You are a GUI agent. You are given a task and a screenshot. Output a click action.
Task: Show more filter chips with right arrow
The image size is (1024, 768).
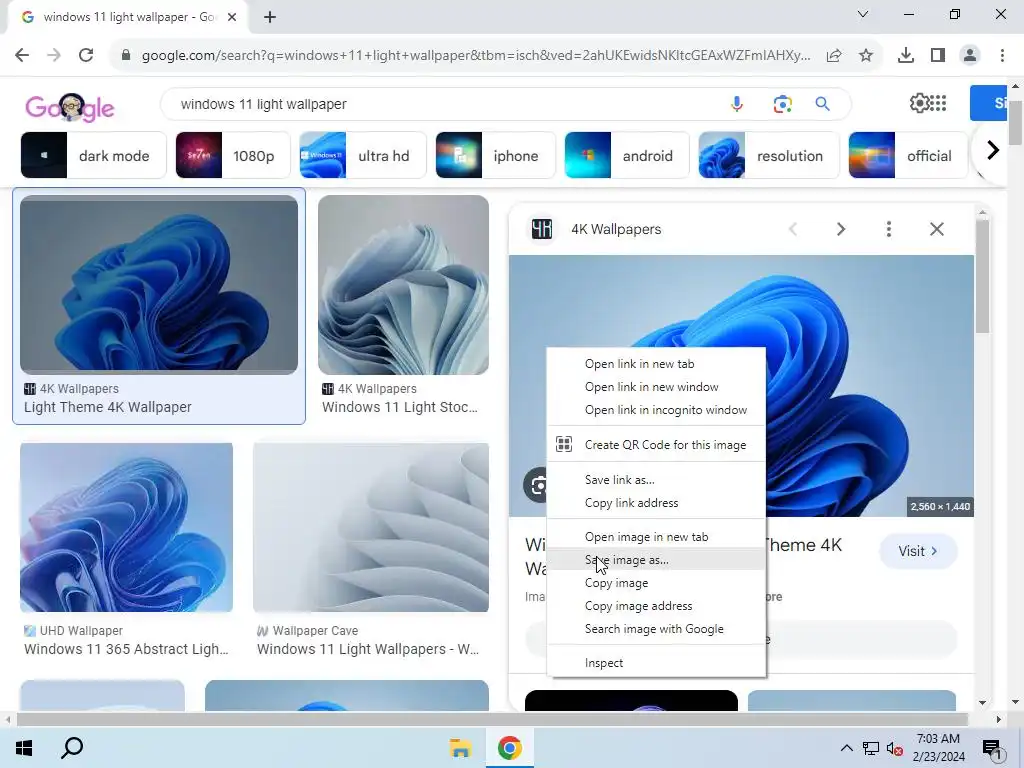point(993,151)
